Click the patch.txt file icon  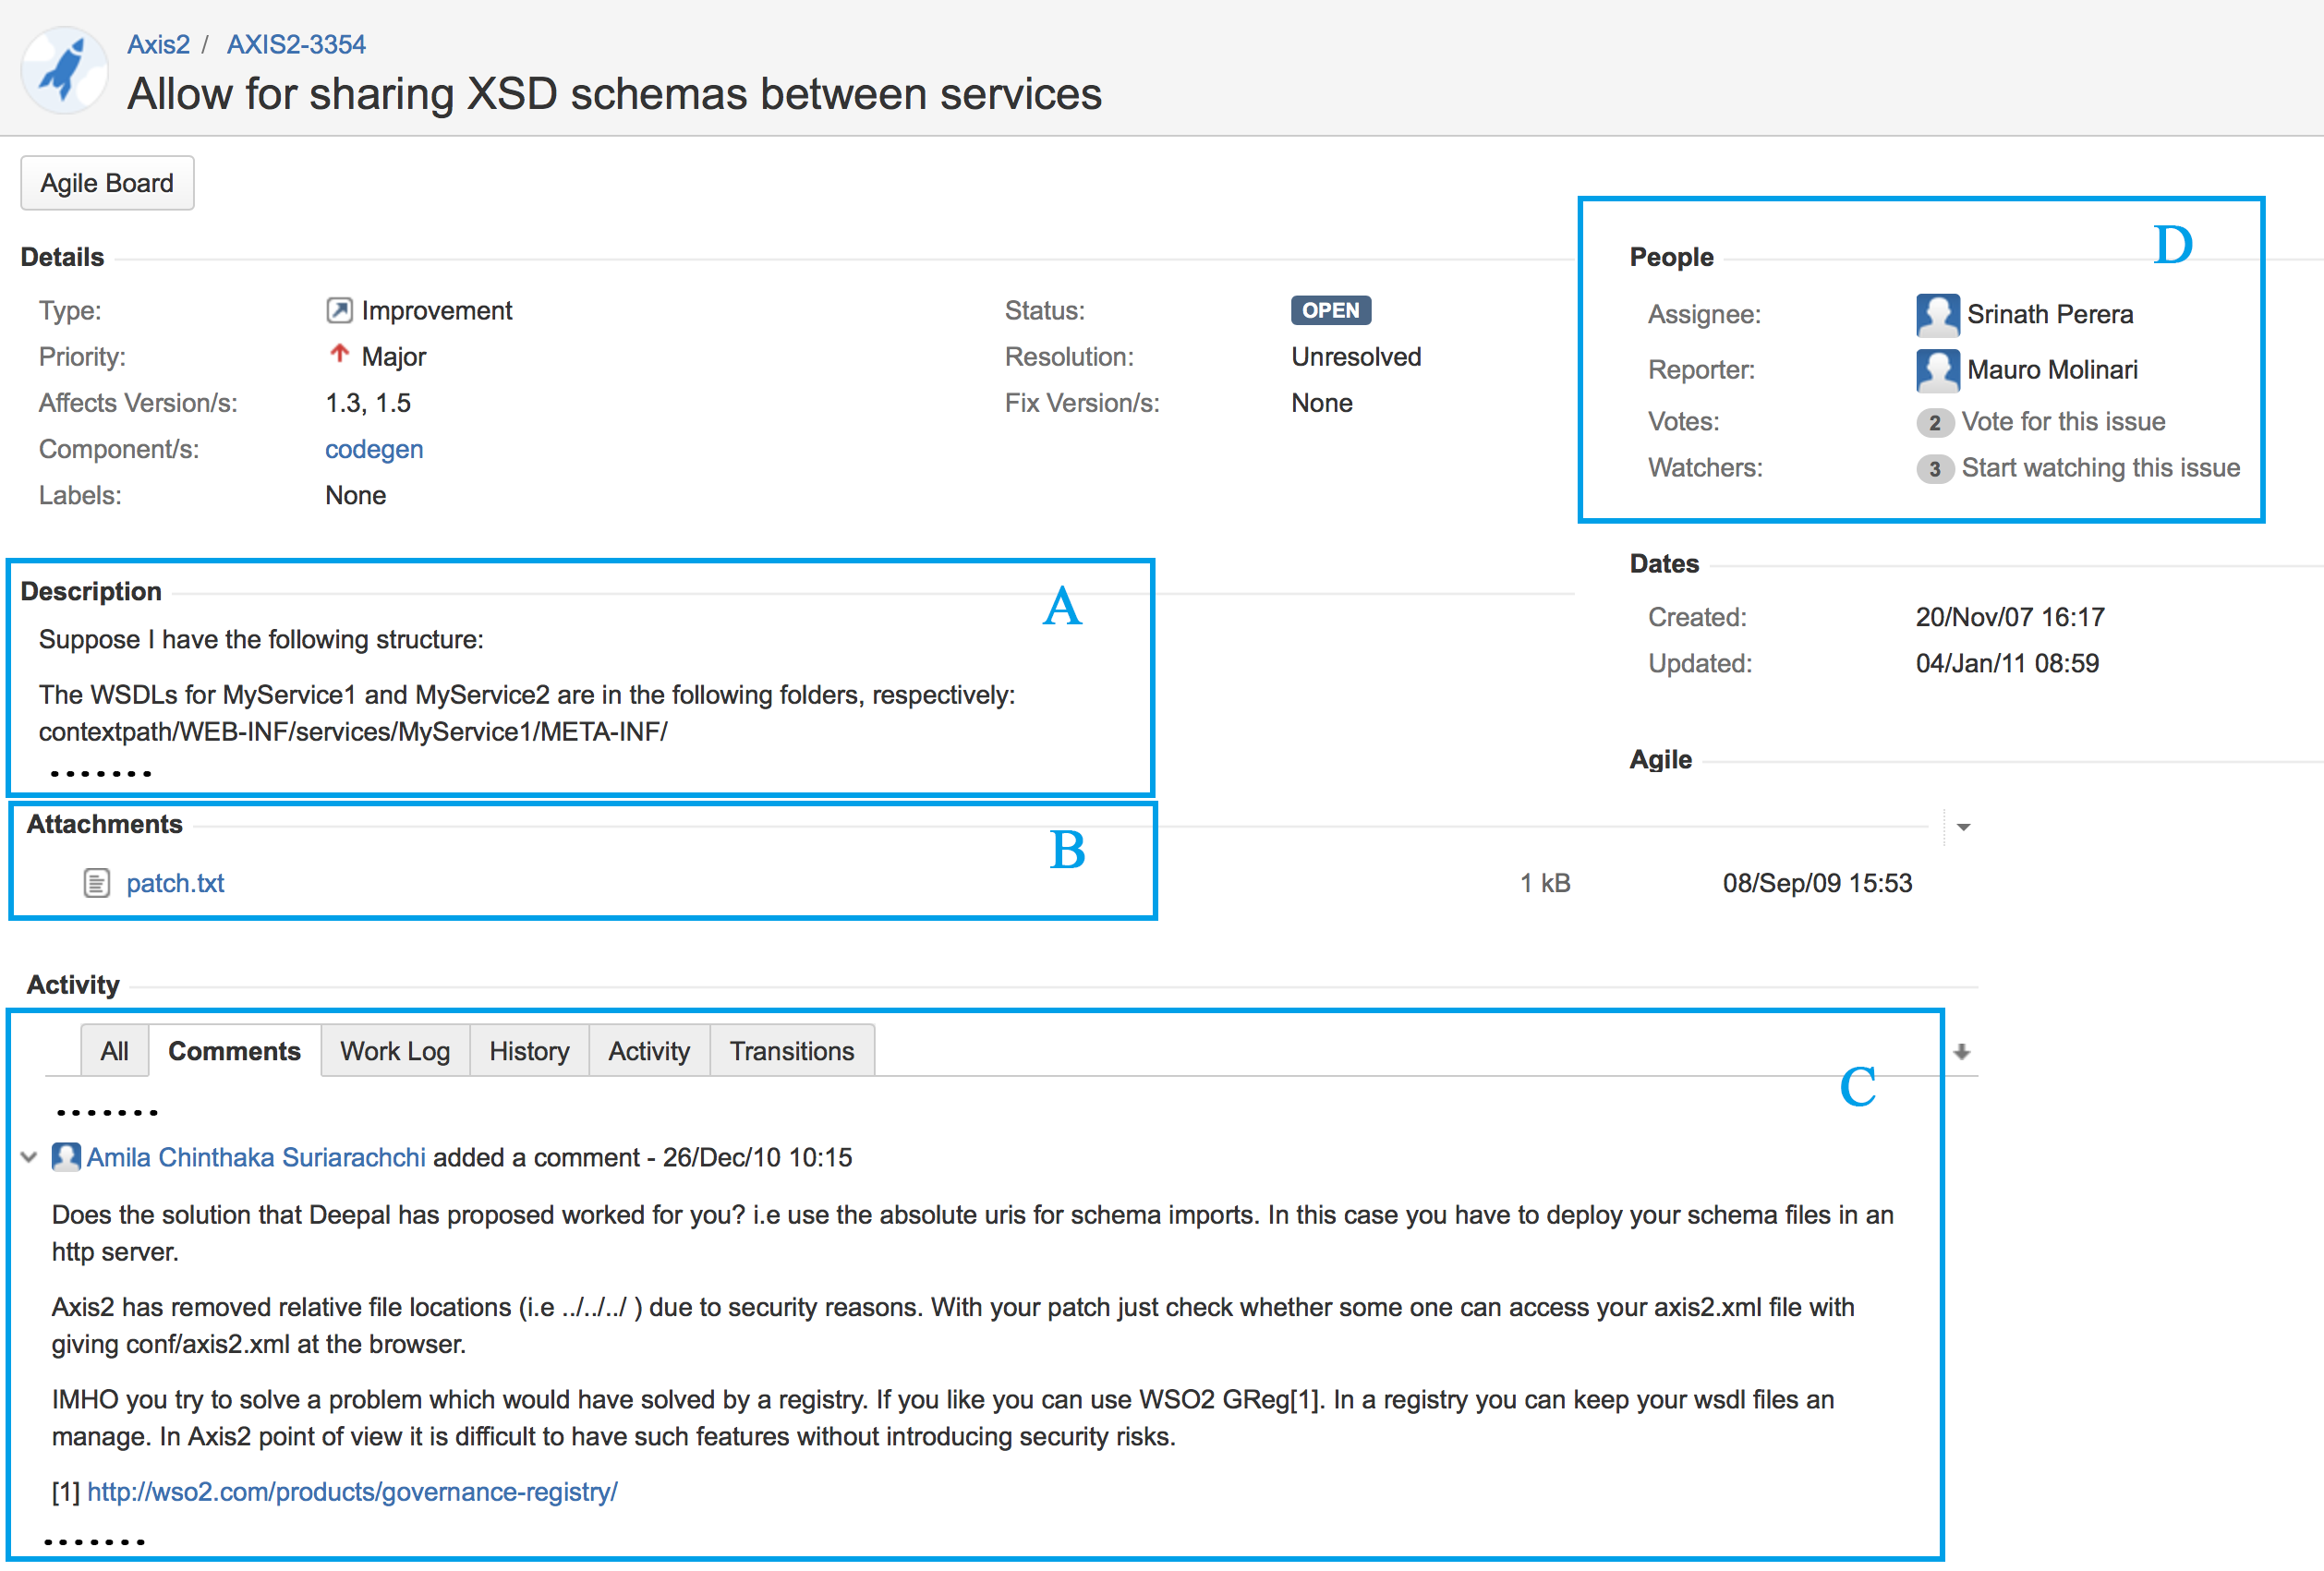96,883
